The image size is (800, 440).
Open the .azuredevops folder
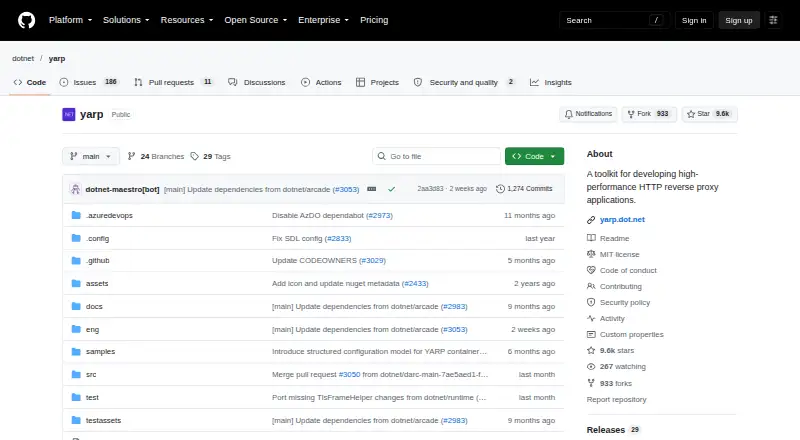point(109,215)
